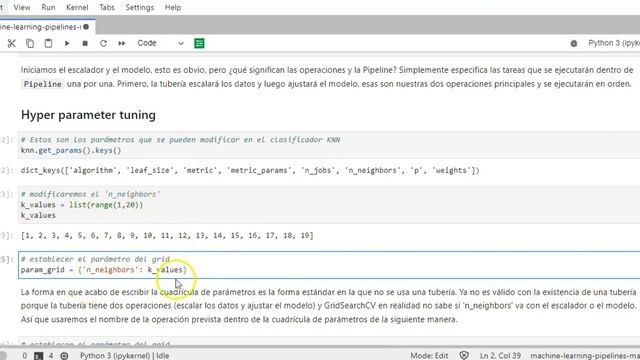Viewport: 640px width, 360px height.
Task: Click the terminals count icon in status bar
Action: pos(38,356)
